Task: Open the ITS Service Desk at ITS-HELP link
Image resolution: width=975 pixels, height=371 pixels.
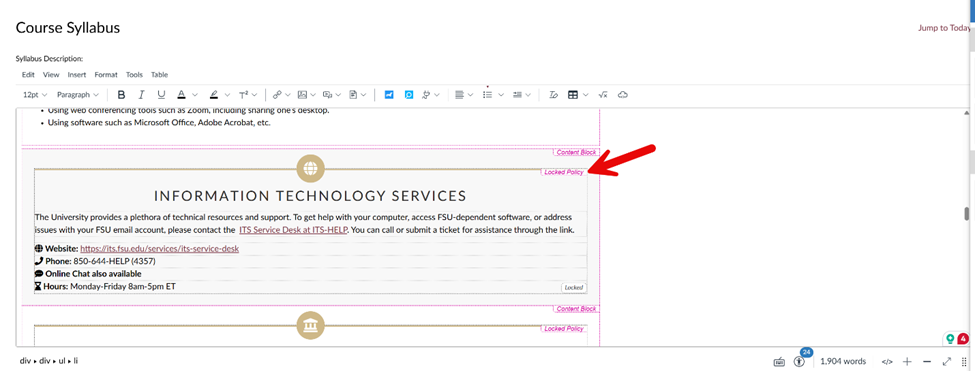Action: coord(293,230)
